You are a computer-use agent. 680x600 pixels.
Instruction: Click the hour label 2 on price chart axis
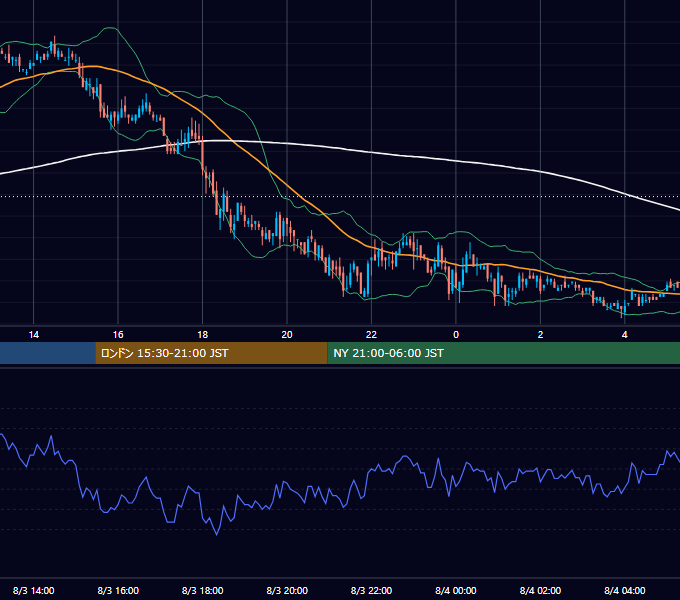pos(540,335)
